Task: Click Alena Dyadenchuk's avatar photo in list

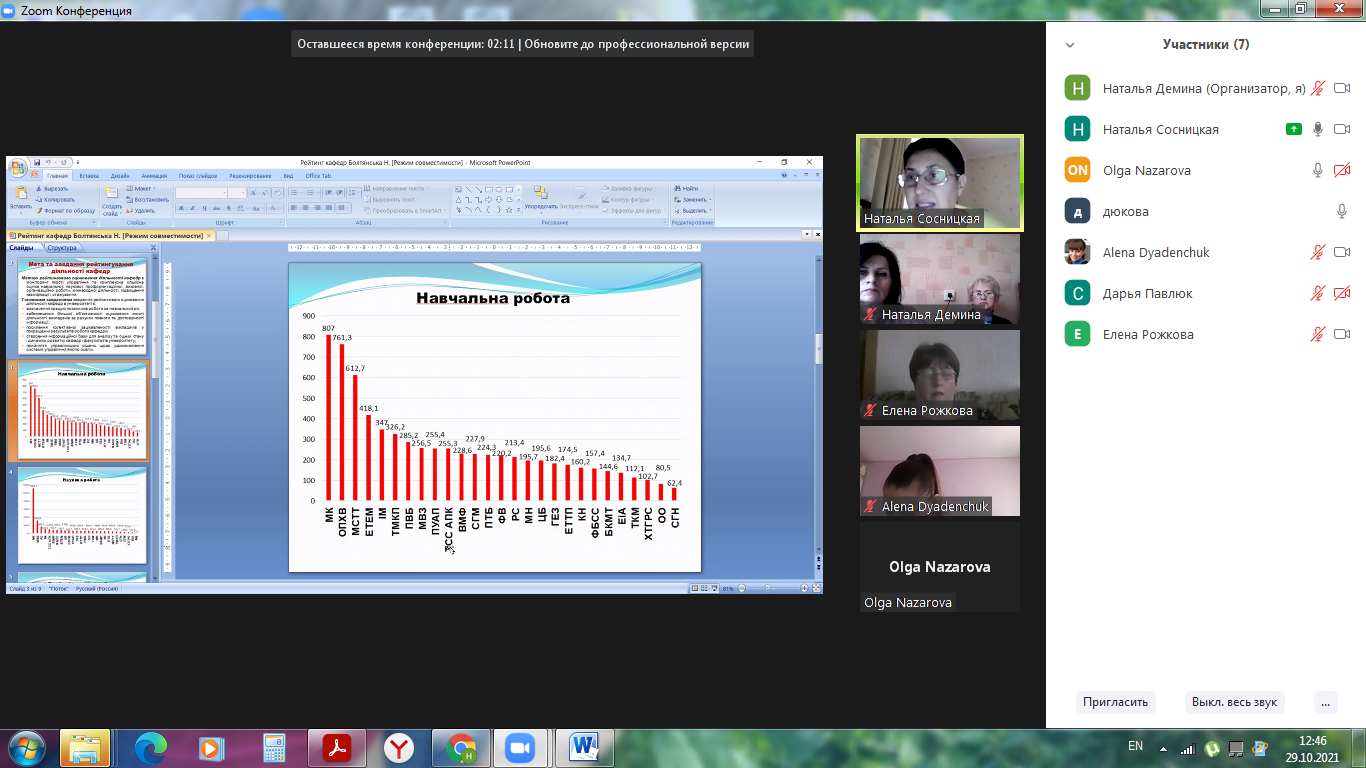Action: pyautogui.click(x=1077, y=252)
